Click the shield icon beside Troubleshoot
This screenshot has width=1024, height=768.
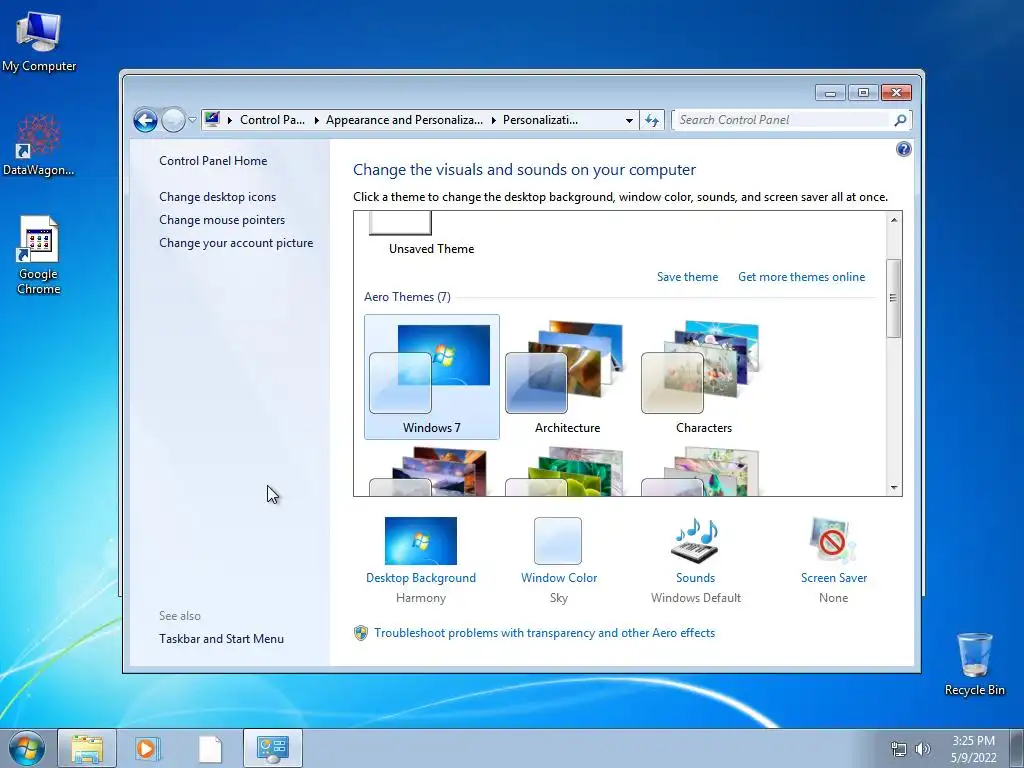click(x=360, y=633)
